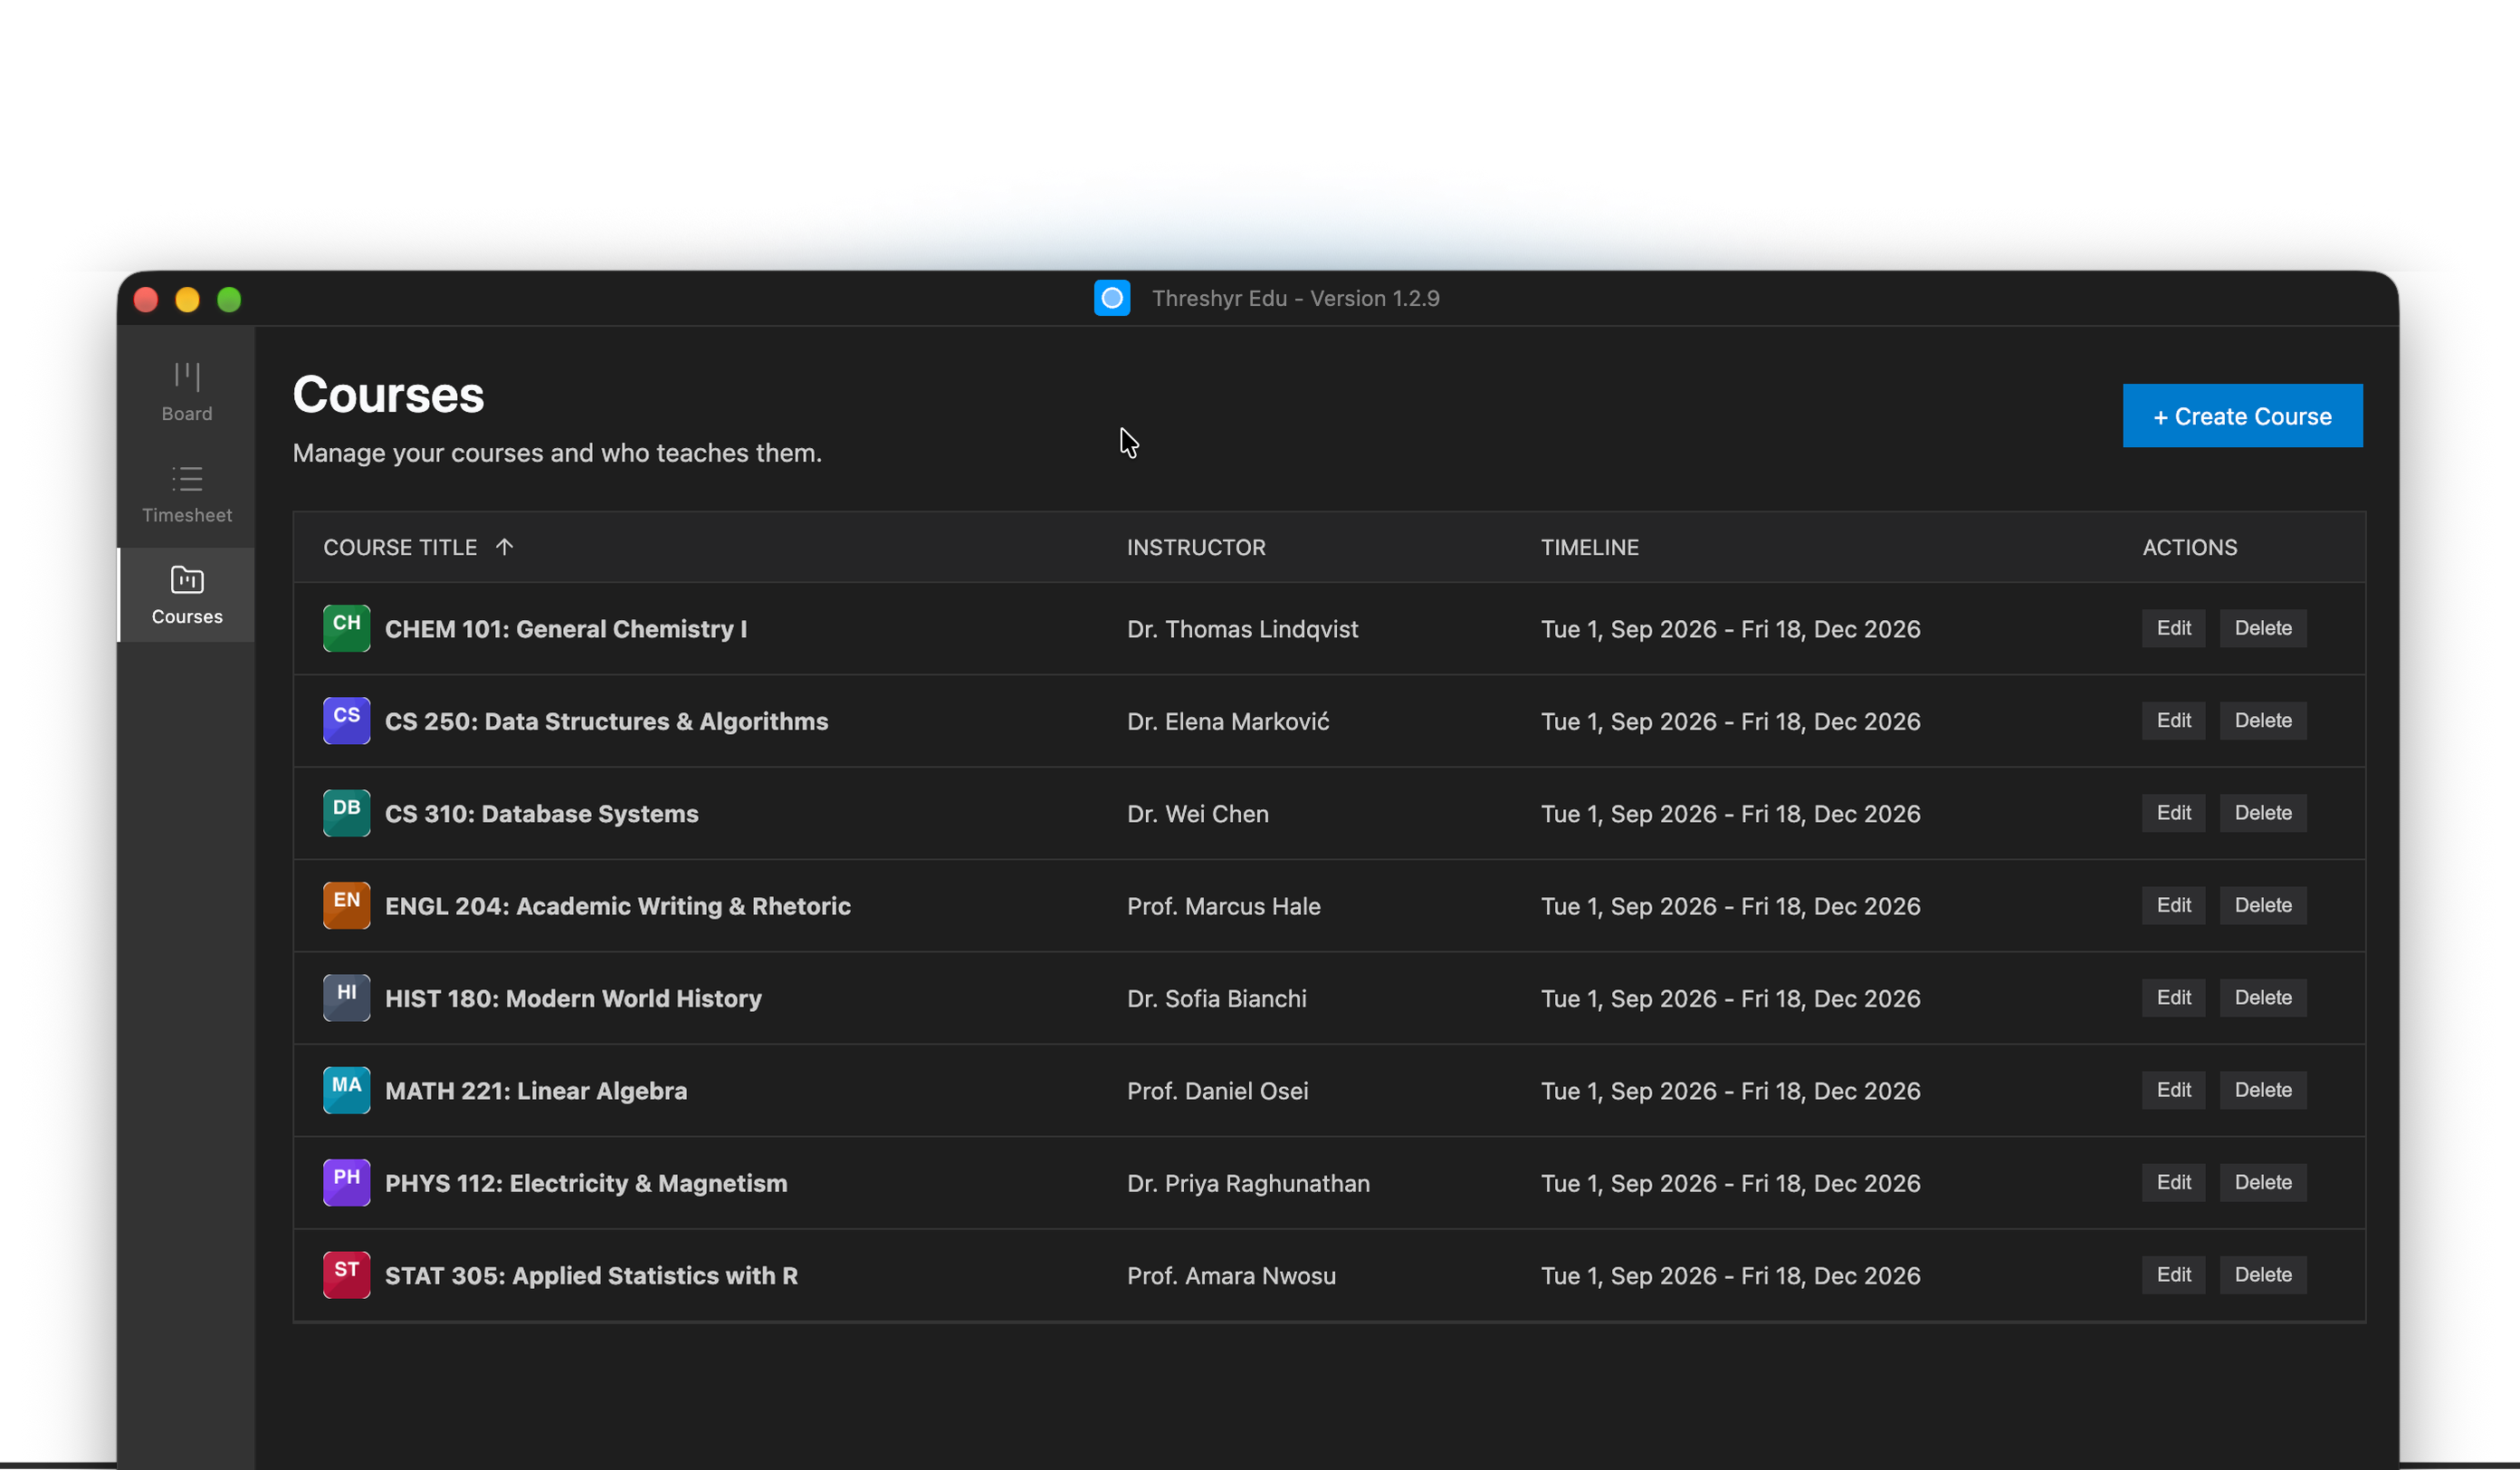This screenshot has width=2520, height=1470.
Task: Select 'ENGL 204: Academic Writing & Rhetoric' title
Action: point(618,906)
